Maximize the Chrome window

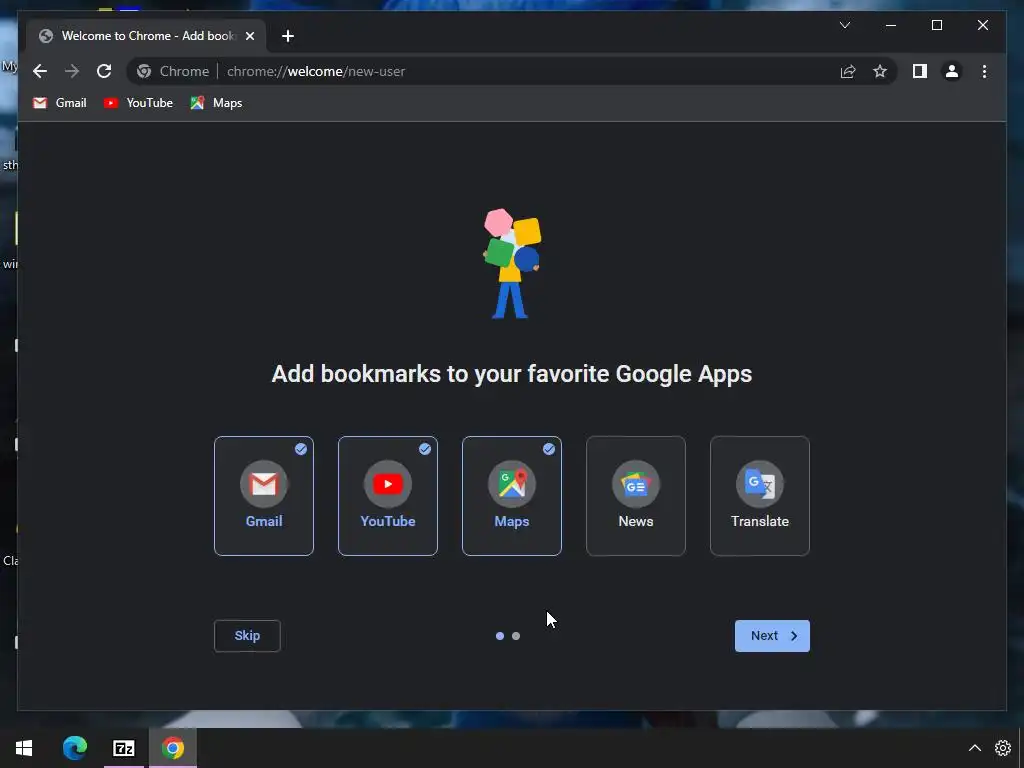pyautogui.click(x=936, y=25)
